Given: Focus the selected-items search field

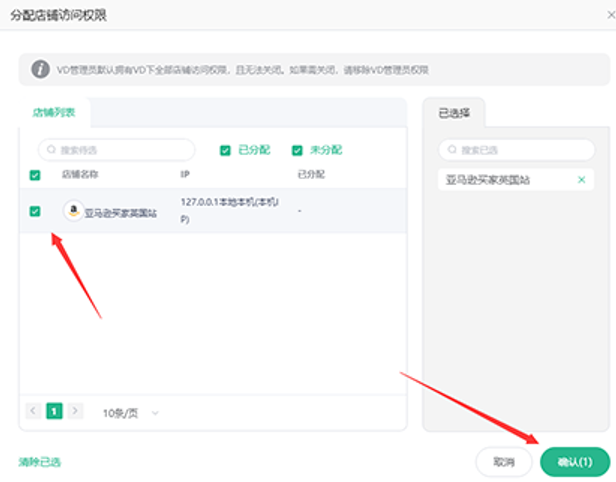Looking at the screenshot, I should tap(516, 150).
